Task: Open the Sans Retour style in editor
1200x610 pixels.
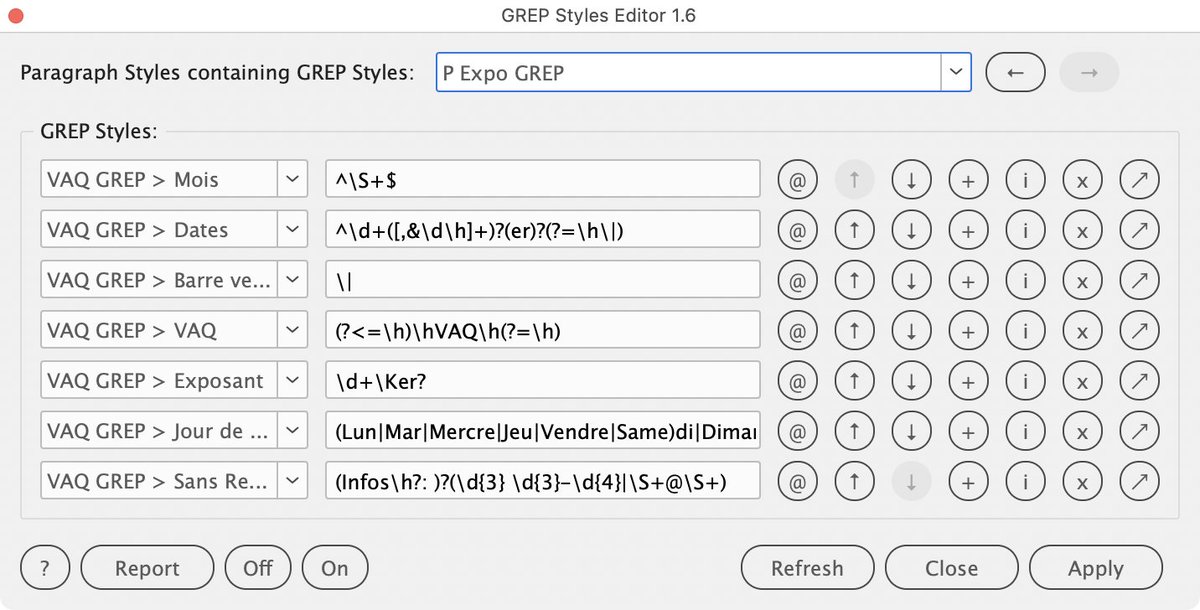Action: [x=1139, y=480]
